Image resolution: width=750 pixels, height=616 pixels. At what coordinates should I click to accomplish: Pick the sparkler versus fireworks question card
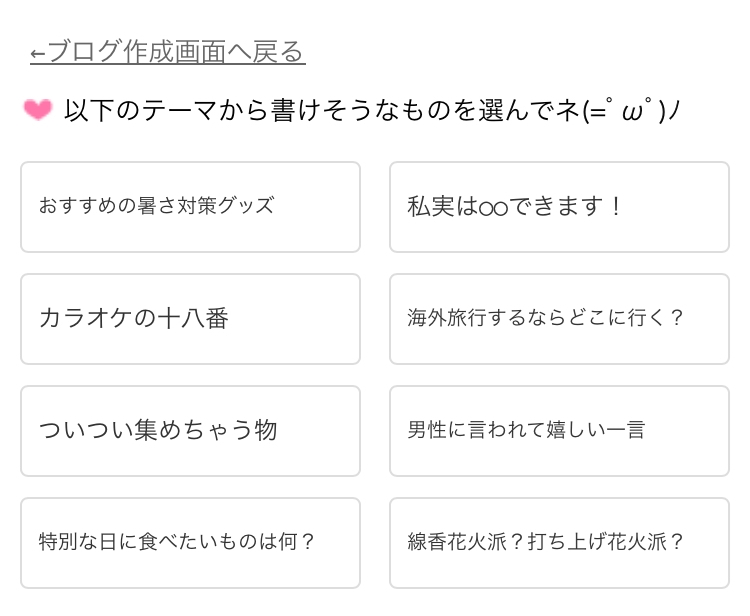(559, 543)
